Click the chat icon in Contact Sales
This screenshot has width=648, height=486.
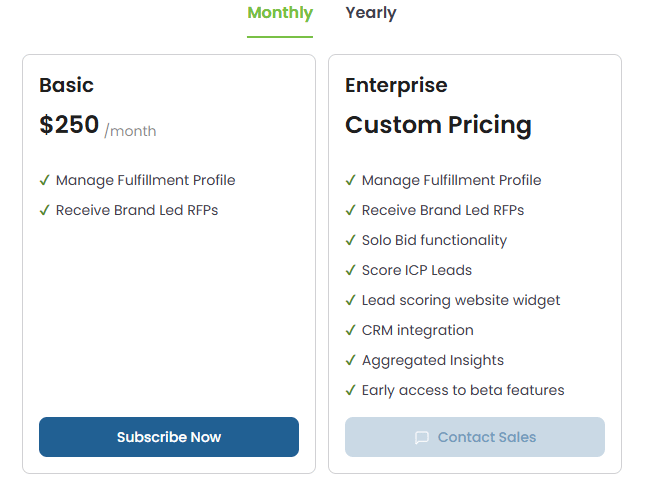pos(422,438)
